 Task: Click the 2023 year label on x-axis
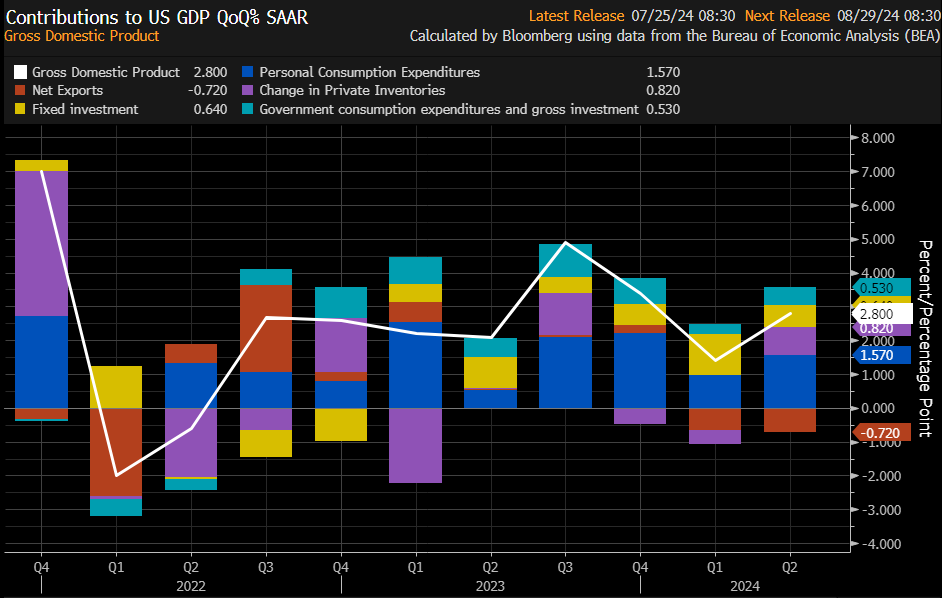tap(490, 585)
